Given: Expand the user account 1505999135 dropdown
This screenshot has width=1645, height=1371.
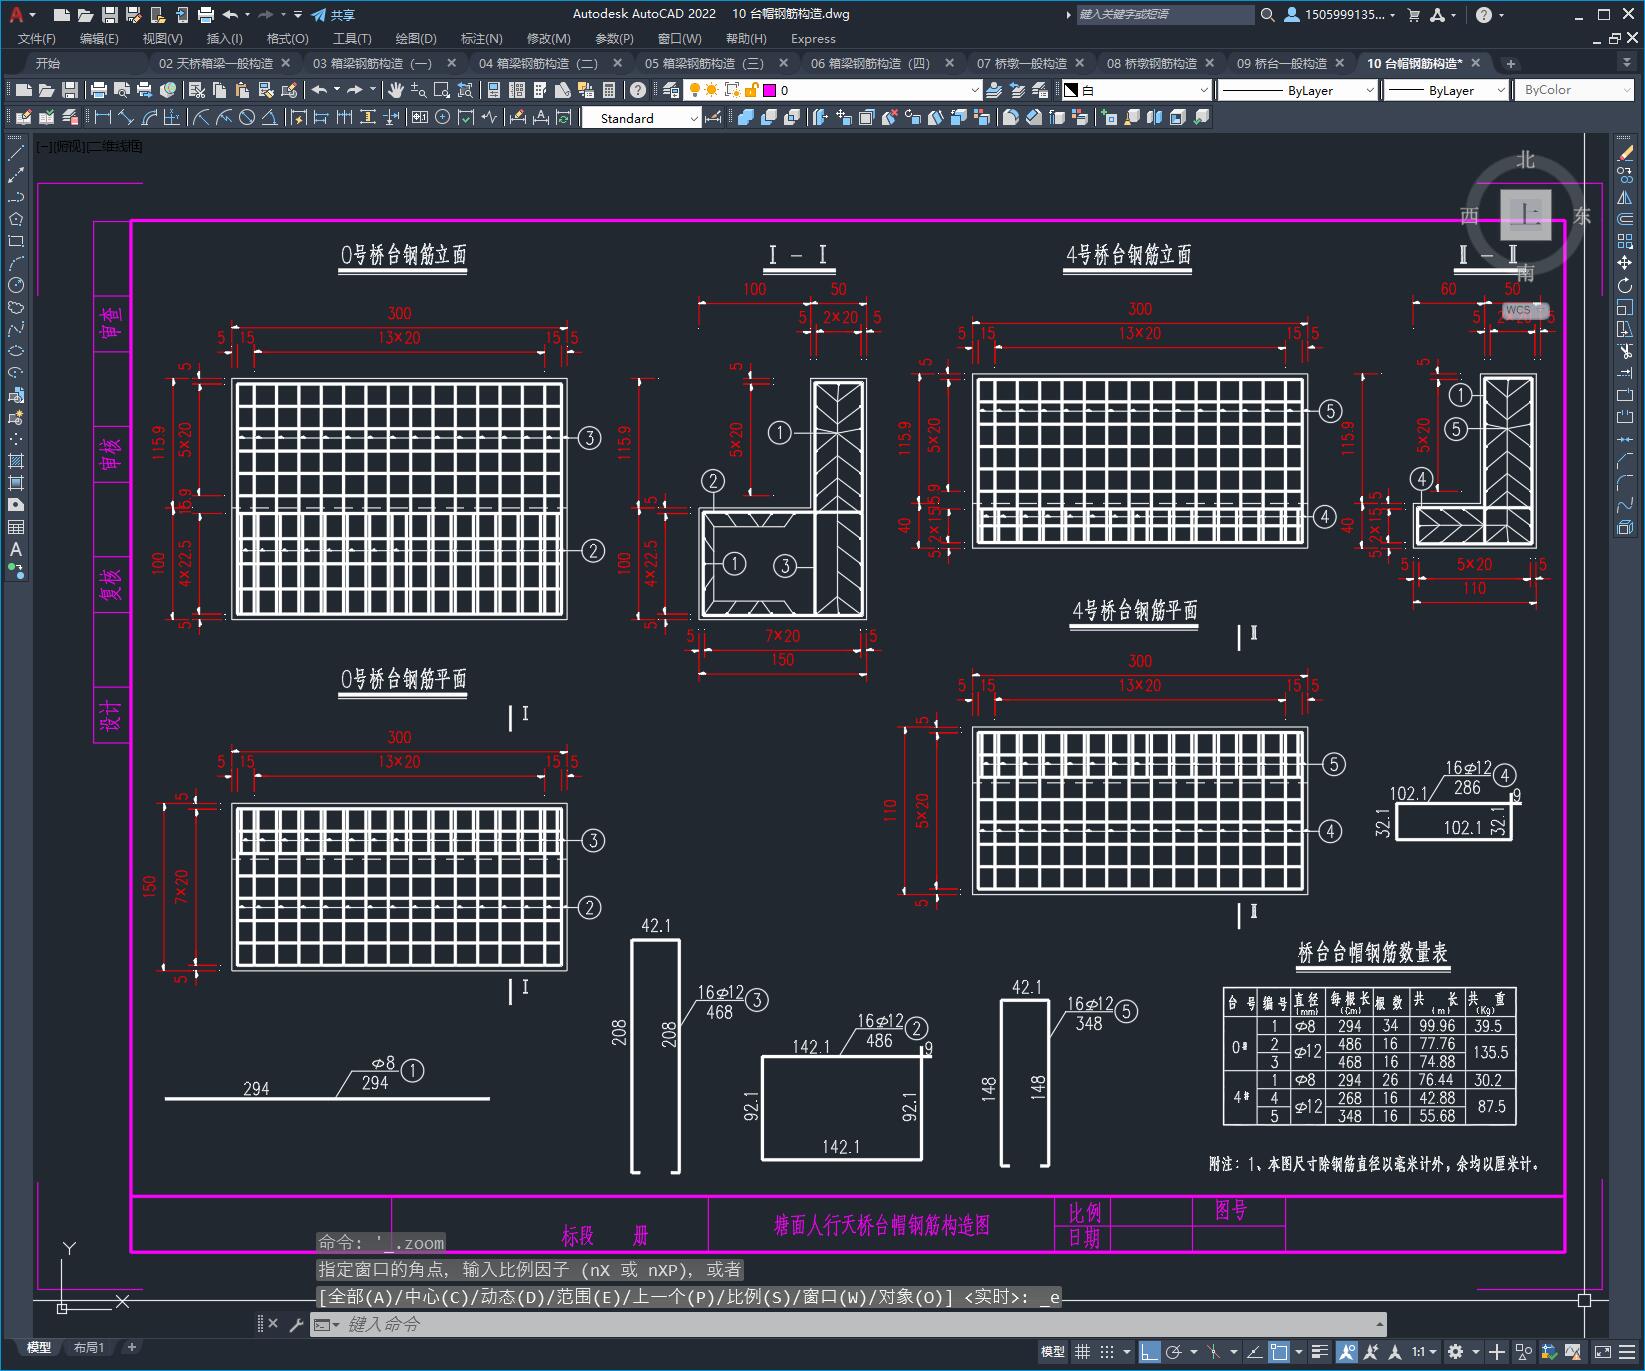Looking at the screenshot, I should coord(1340,15).
